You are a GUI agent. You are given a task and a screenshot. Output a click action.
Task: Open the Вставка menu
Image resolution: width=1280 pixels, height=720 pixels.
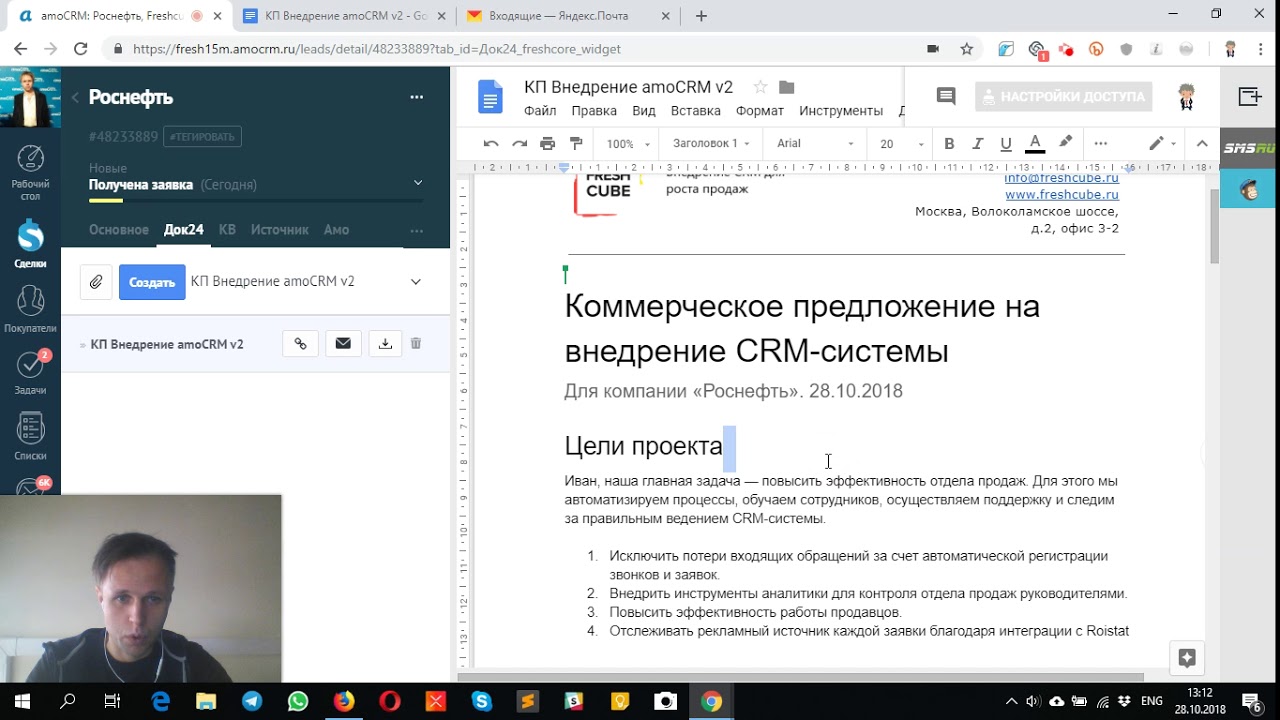point(696,111)
